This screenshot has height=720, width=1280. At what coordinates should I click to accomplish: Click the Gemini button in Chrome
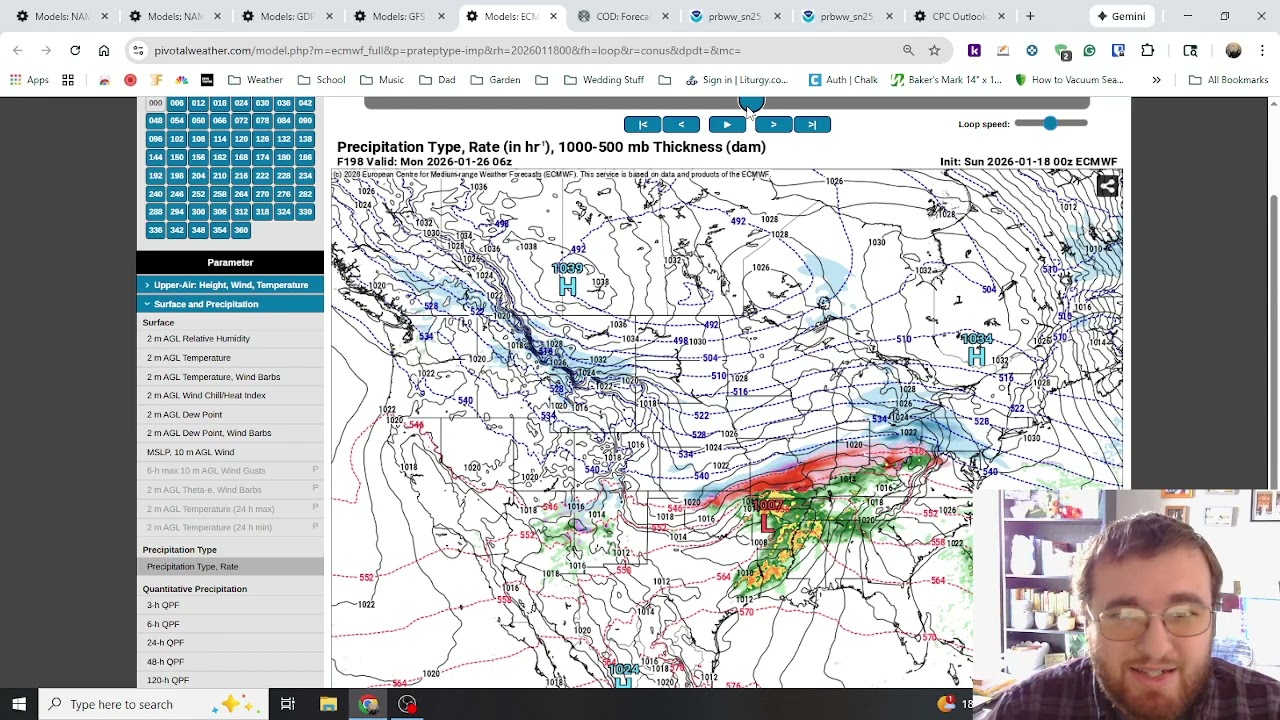[x=1120, y=16]
